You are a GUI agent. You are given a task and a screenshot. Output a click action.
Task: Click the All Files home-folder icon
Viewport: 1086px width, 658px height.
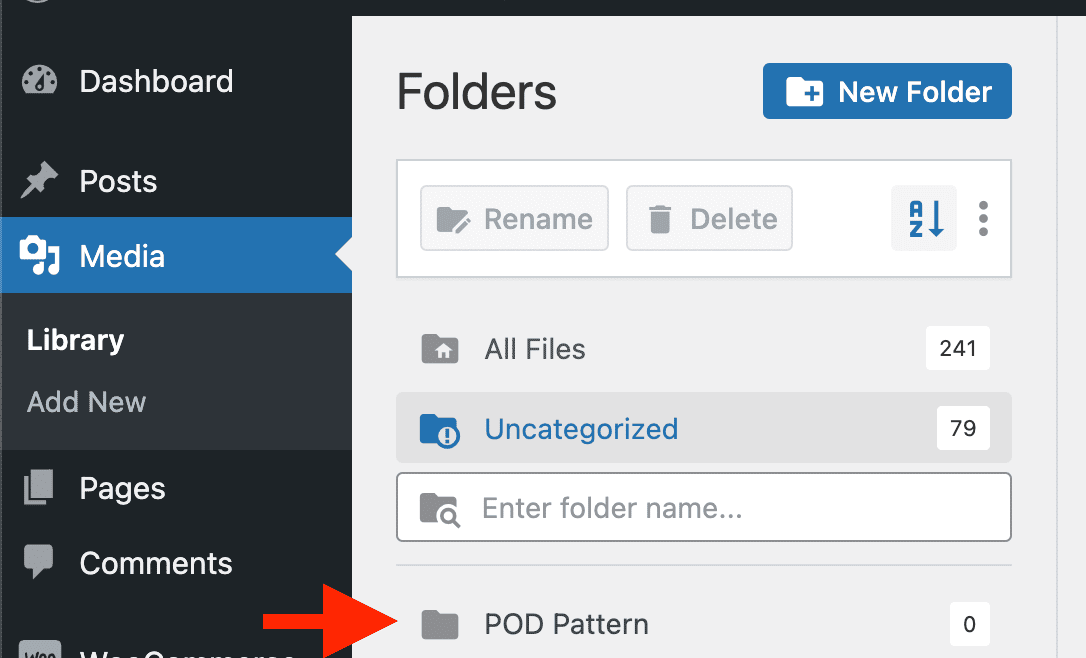[439, 348]
